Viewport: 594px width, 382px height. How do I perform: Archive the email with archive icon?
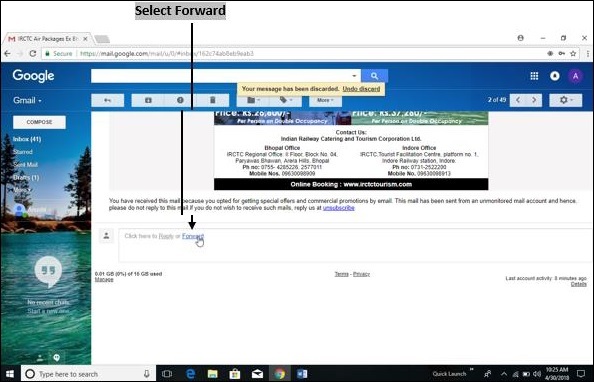point(148,100)
